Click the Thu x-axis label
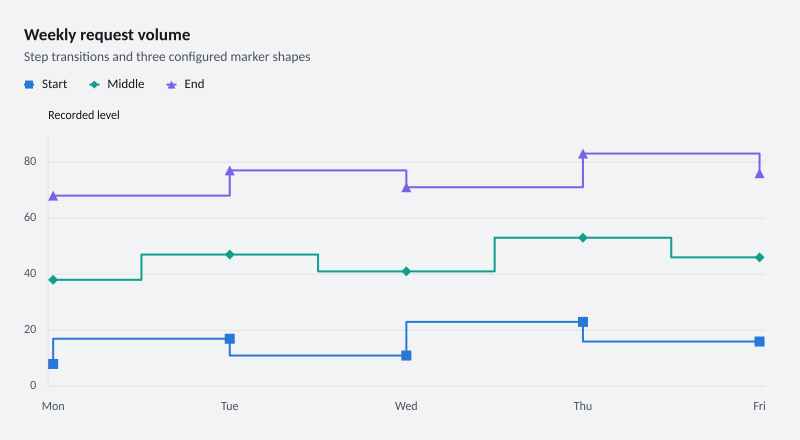 click(583, 406)
